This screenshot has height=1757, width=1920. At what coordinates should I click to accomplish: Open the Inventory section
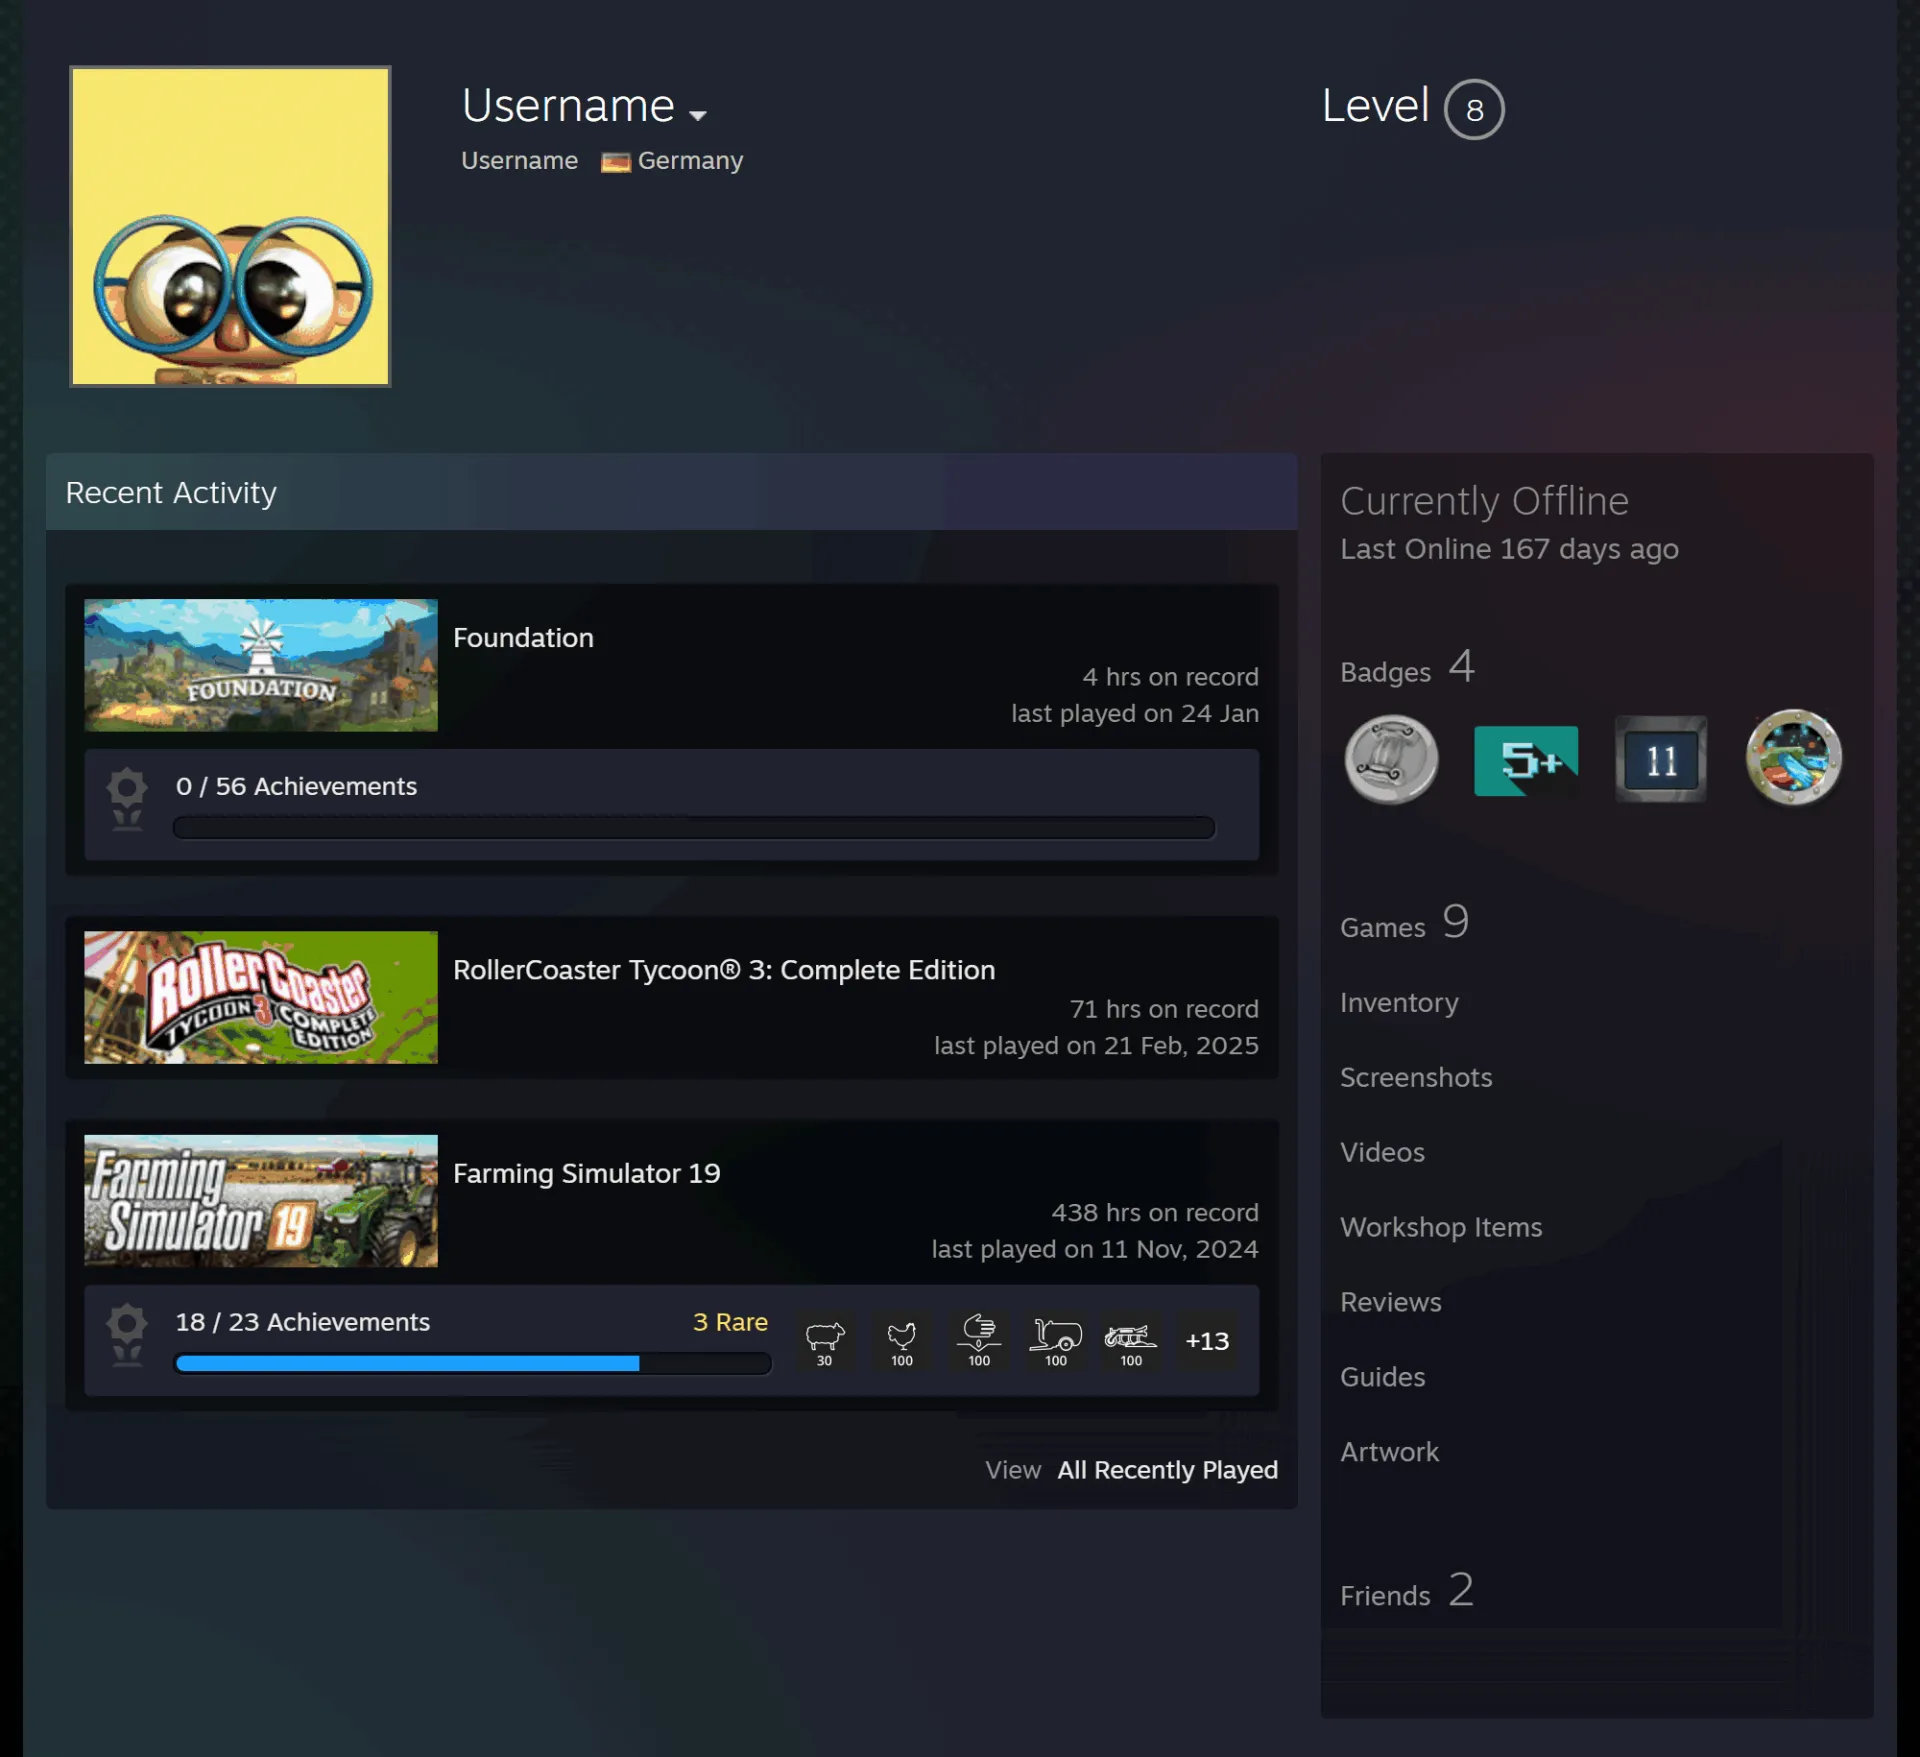click(x=1399, y=1002)
